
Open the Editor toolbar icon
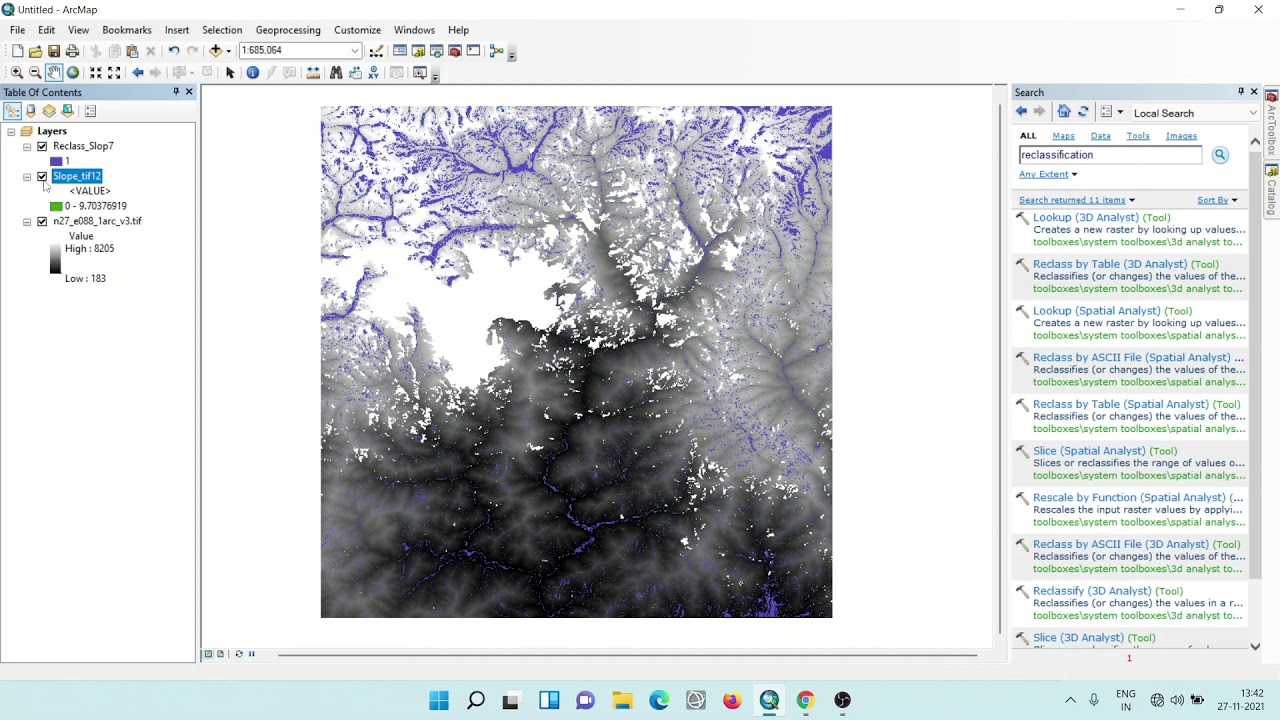[376, 51]
